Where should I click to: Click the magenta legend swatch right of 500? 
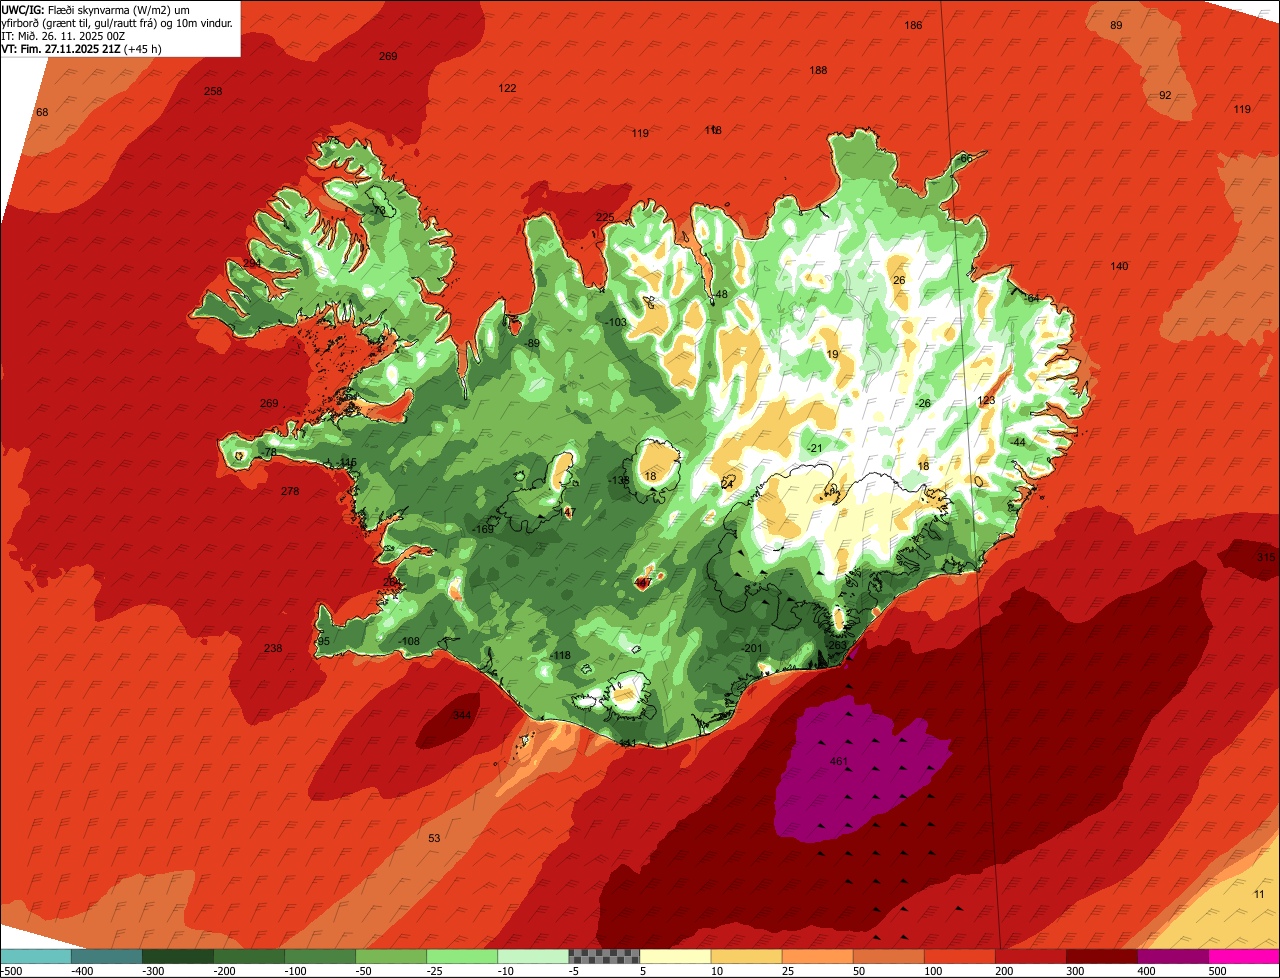[1244, 956]
